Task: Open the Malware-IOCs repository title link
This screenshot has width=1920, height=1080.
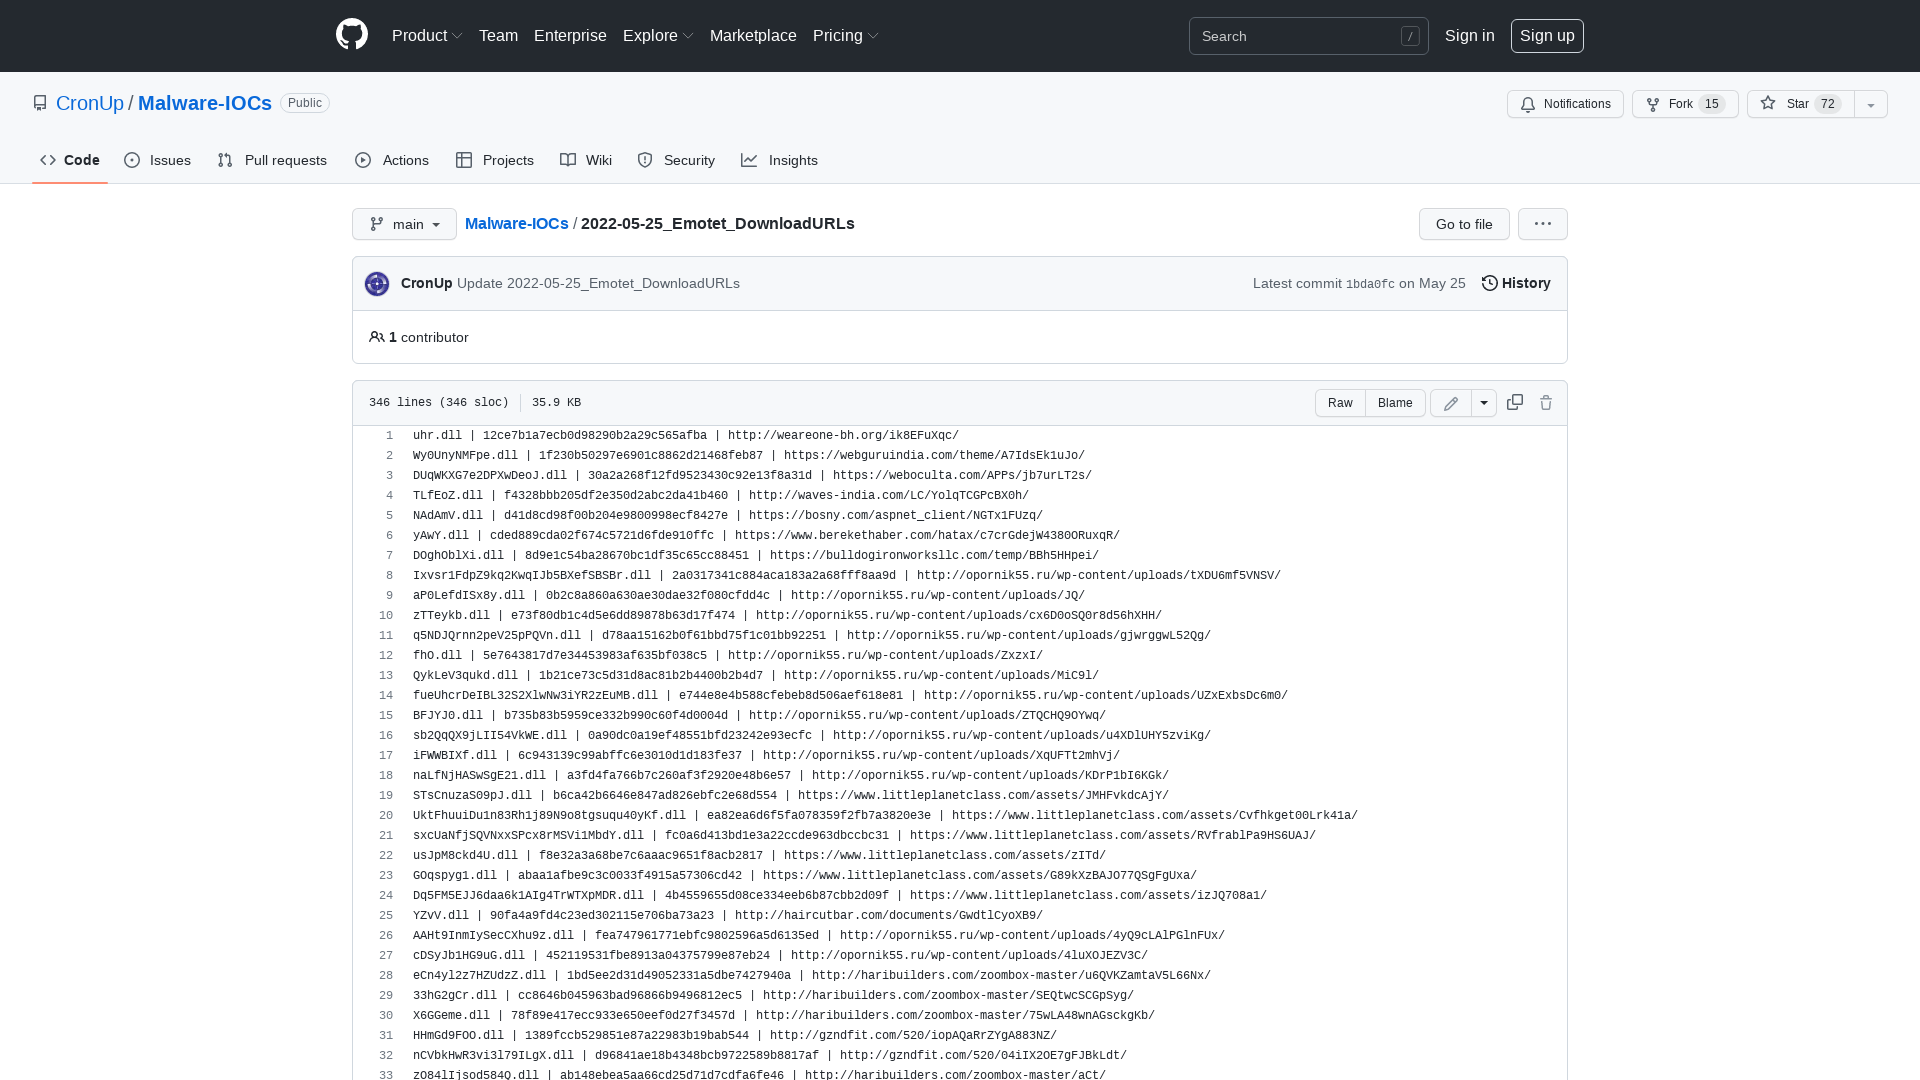Action: coord(205,103)
